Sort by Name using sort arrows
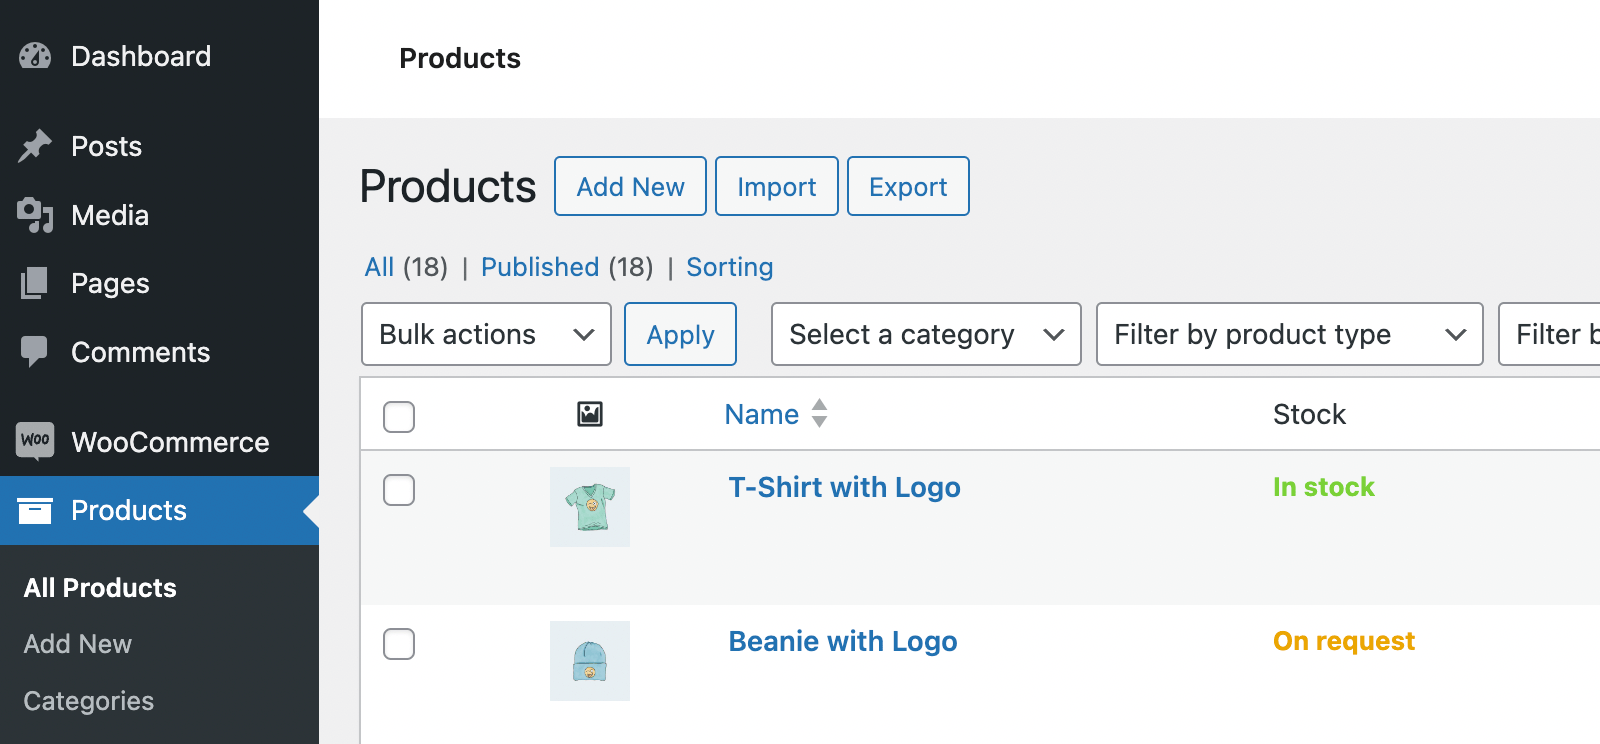1600x744 pixels. pos(819,413)
